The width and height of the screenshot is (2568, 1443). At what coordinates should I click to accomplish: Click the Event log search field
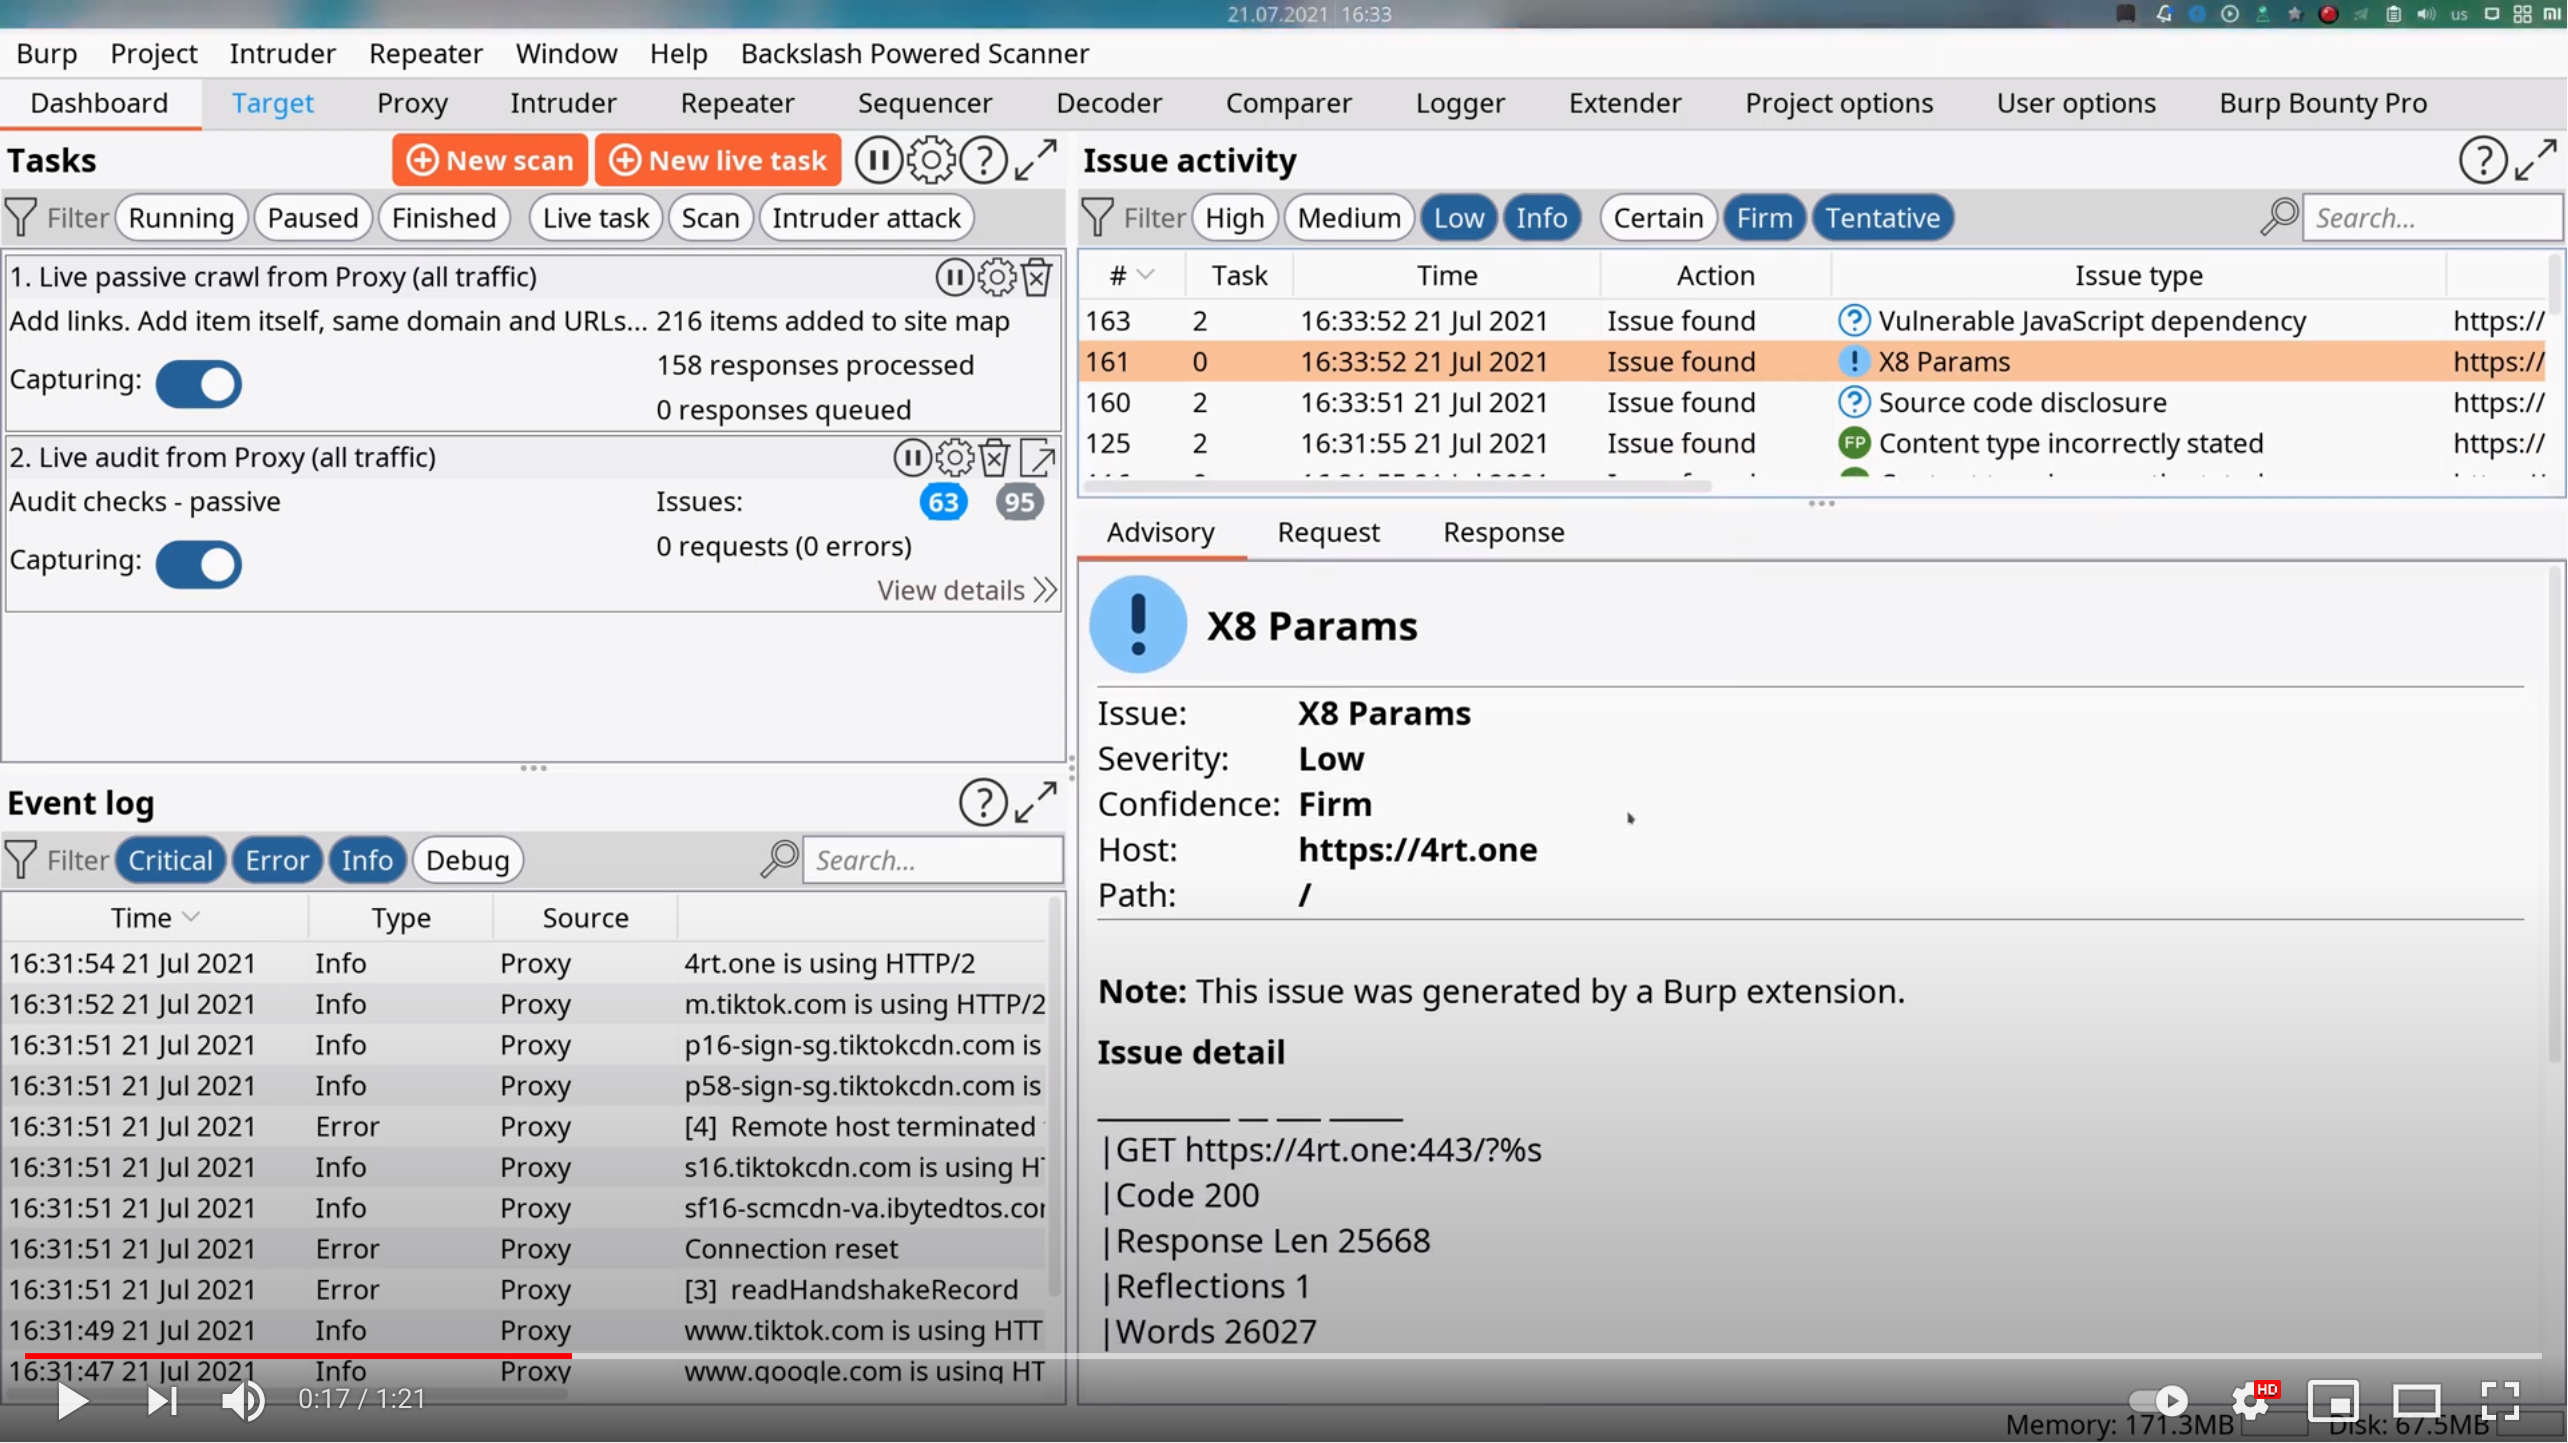coord(932,860)
